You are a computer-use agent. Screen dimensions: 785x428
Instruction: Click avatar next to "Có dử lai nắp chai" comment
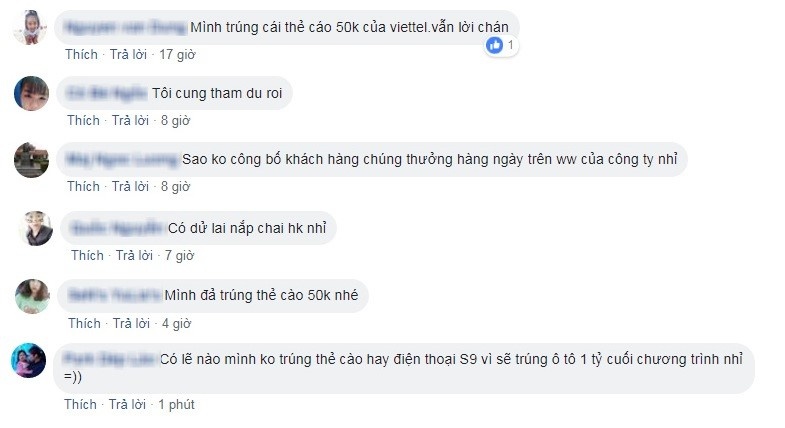(x=37, y=230)
